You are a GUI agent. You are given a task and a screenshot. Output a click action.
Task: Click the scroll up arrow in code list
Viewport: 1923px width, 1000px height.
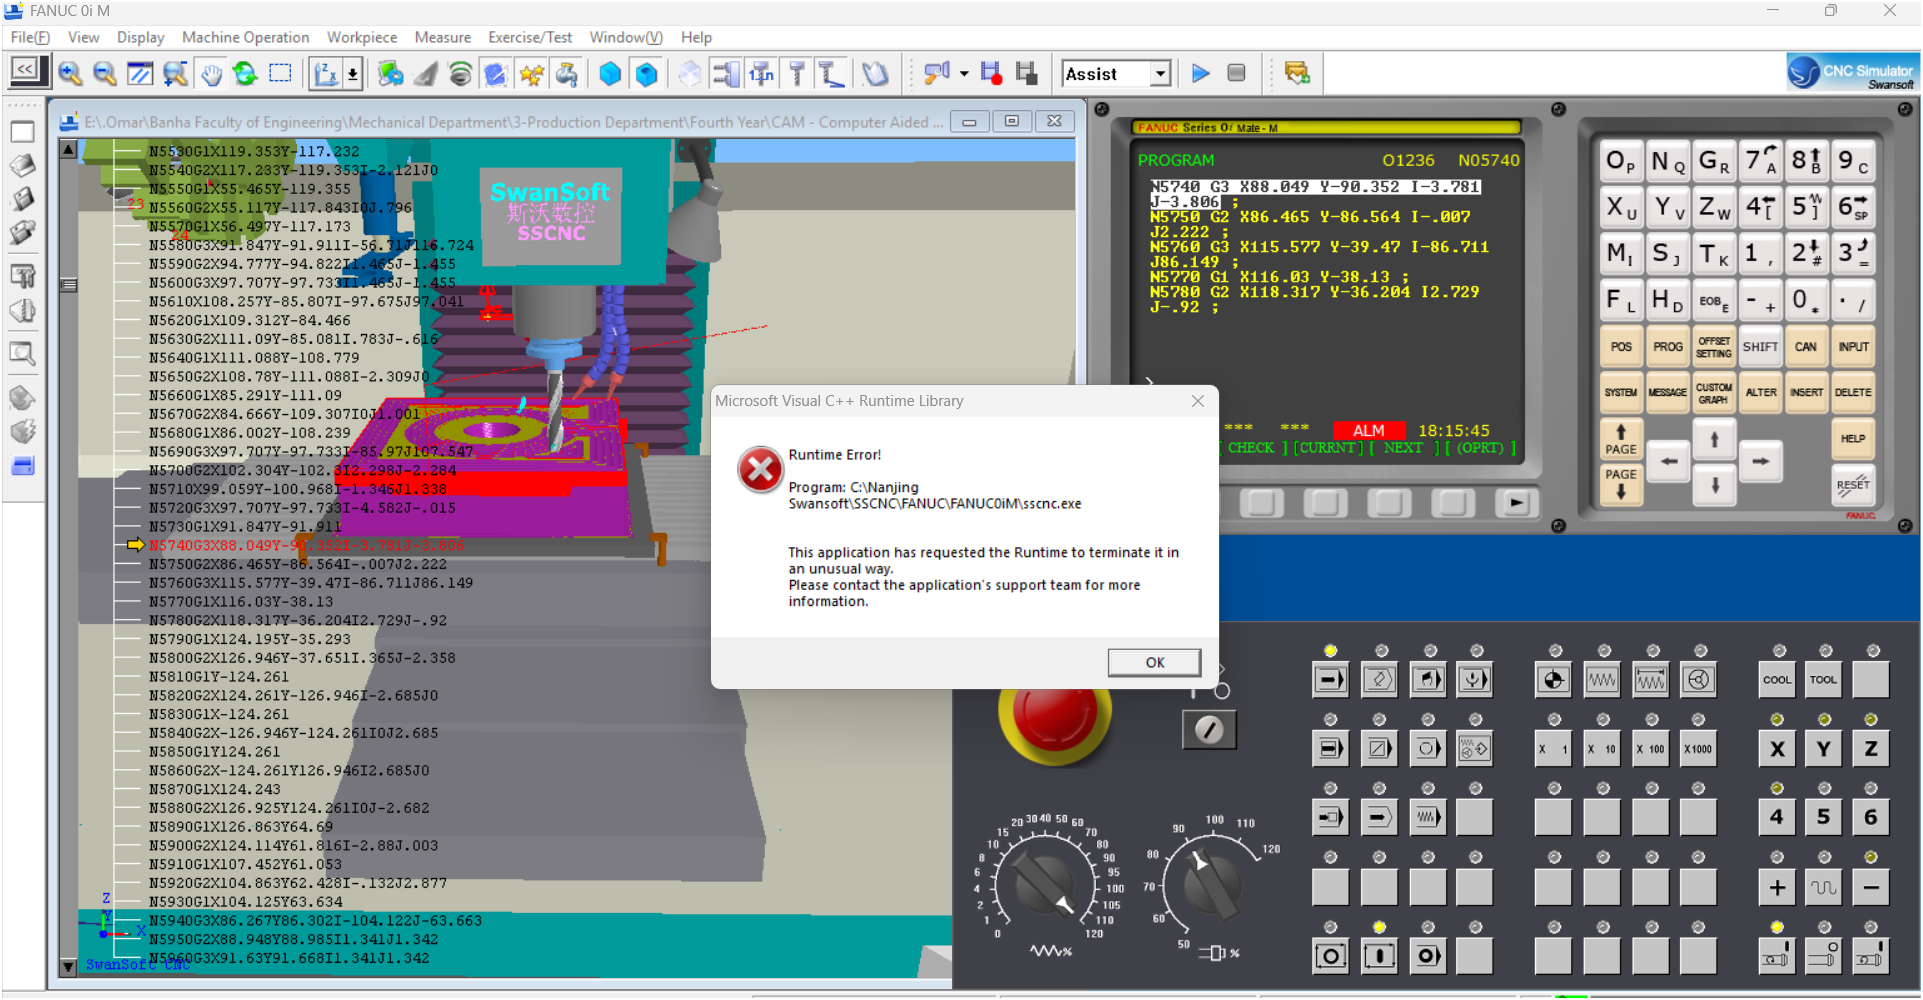tap(68, 149)
